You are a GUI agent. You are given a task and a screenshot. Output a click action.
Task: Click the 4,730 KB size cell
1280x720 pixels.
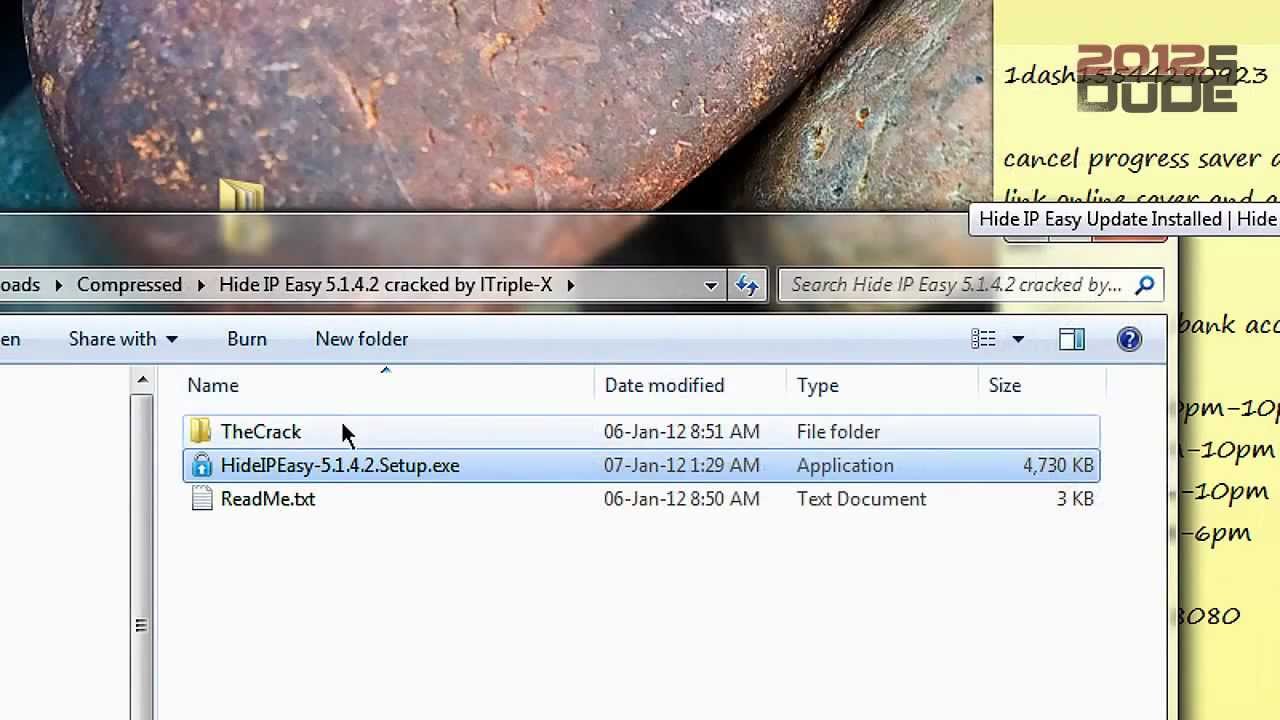coord(1058,465)
